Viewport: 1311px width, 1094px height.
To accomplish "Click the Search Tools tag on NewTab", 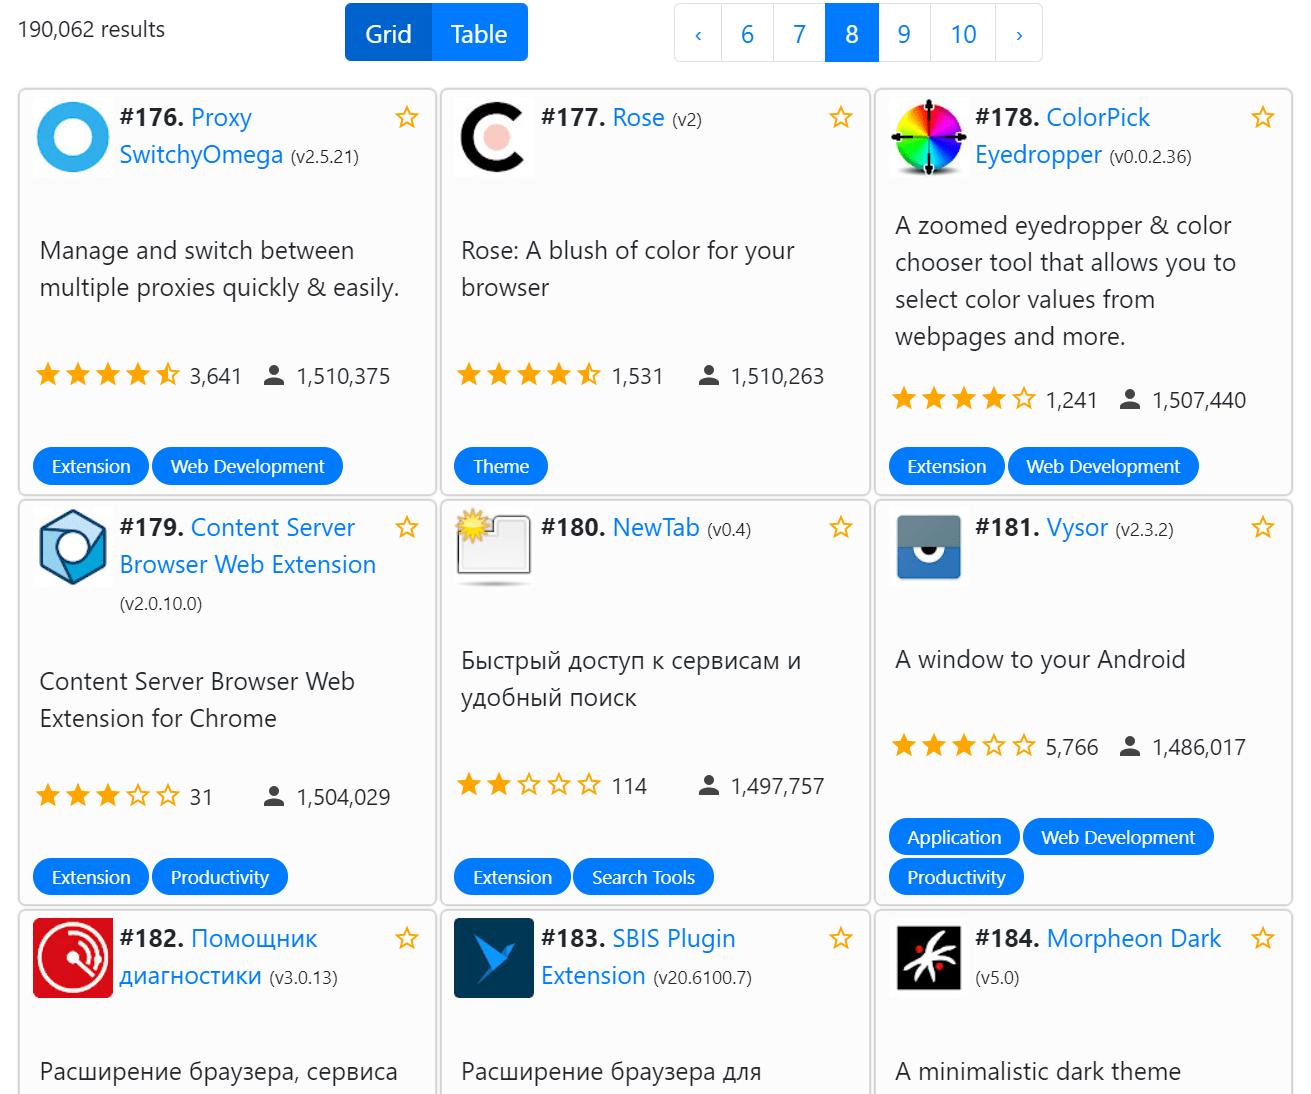I will (x=643, y=877).
